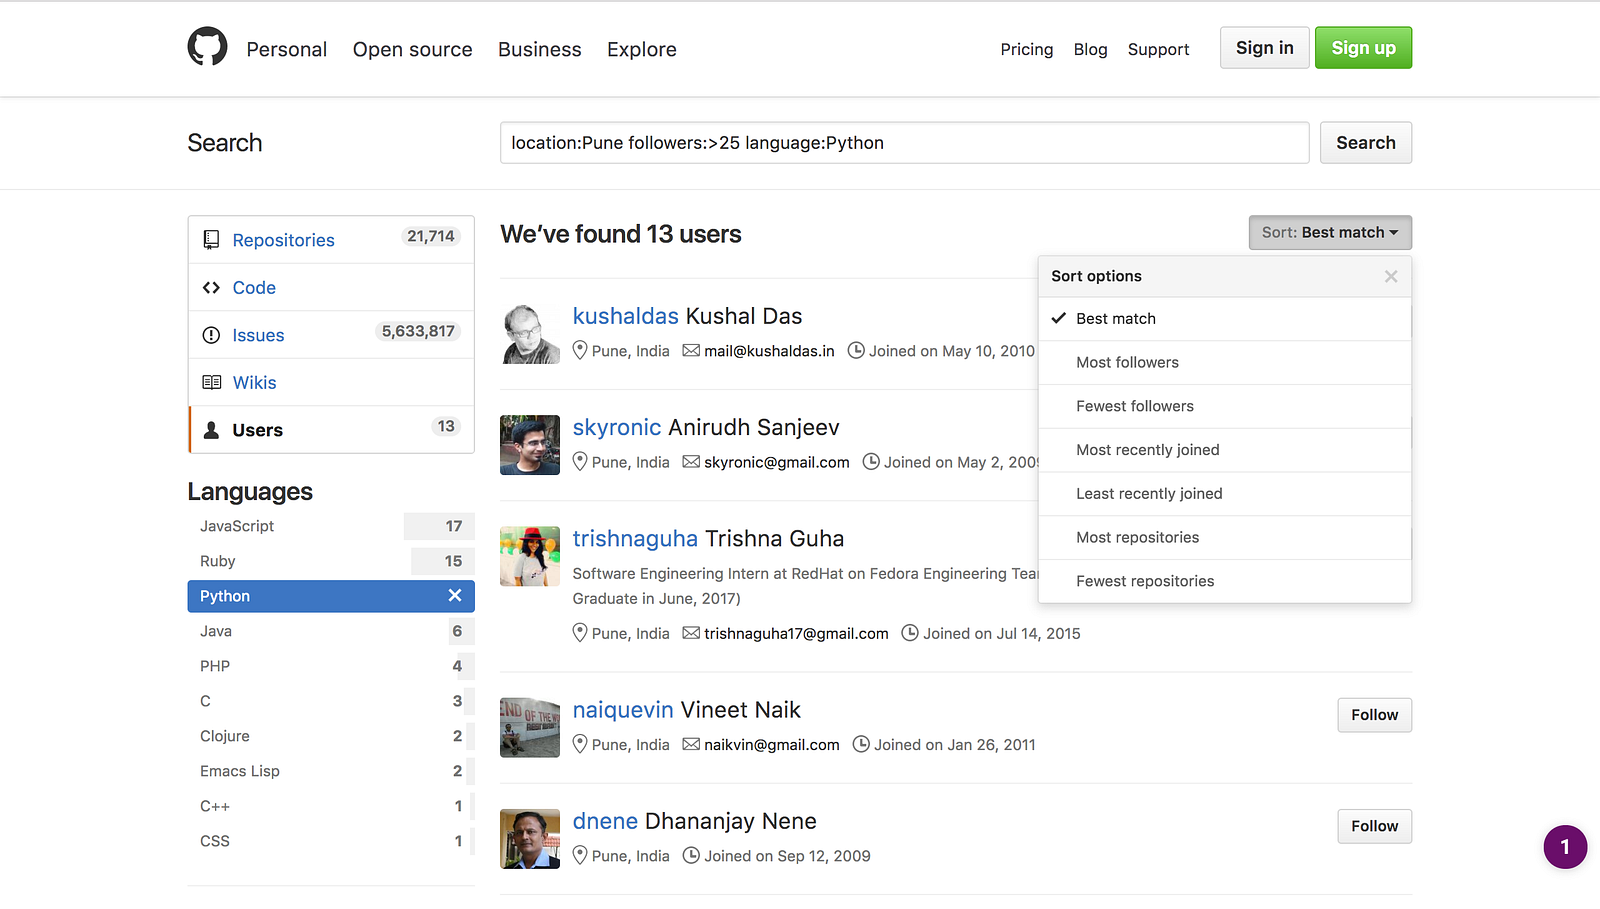Viewport: 1600px width, 909px height.
Task: Click the purple notification badge
Action: pos(1565,847)
